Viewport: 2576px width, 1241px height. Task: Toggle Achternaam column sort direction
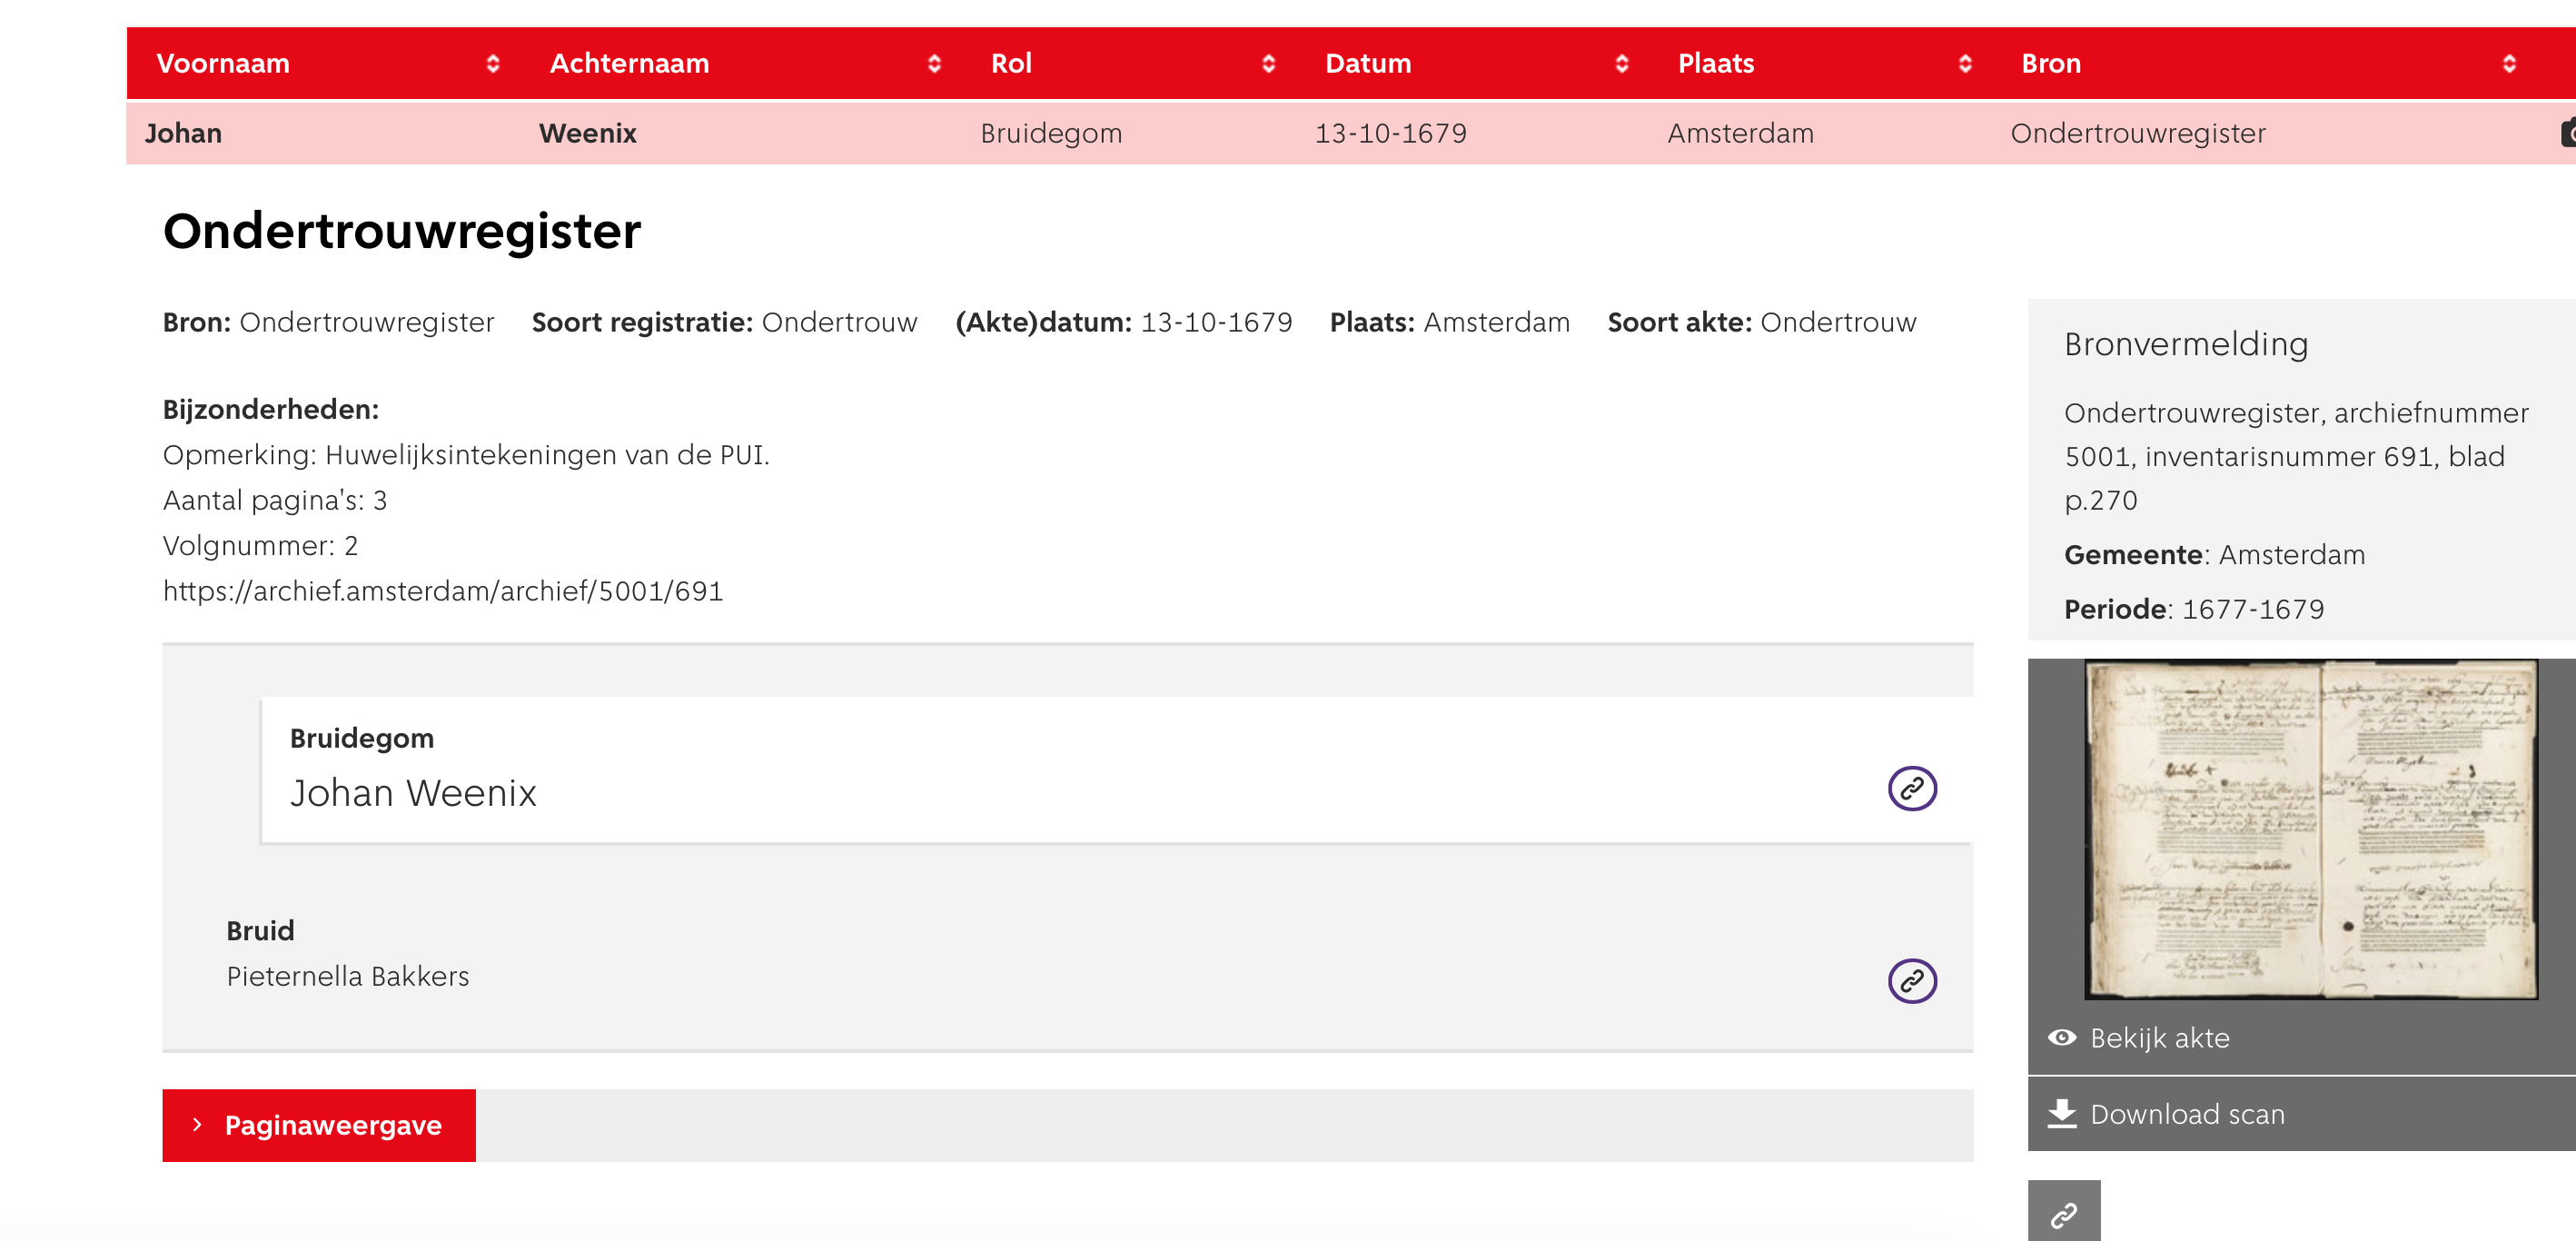pyautogui.click(x=935, y=65)
